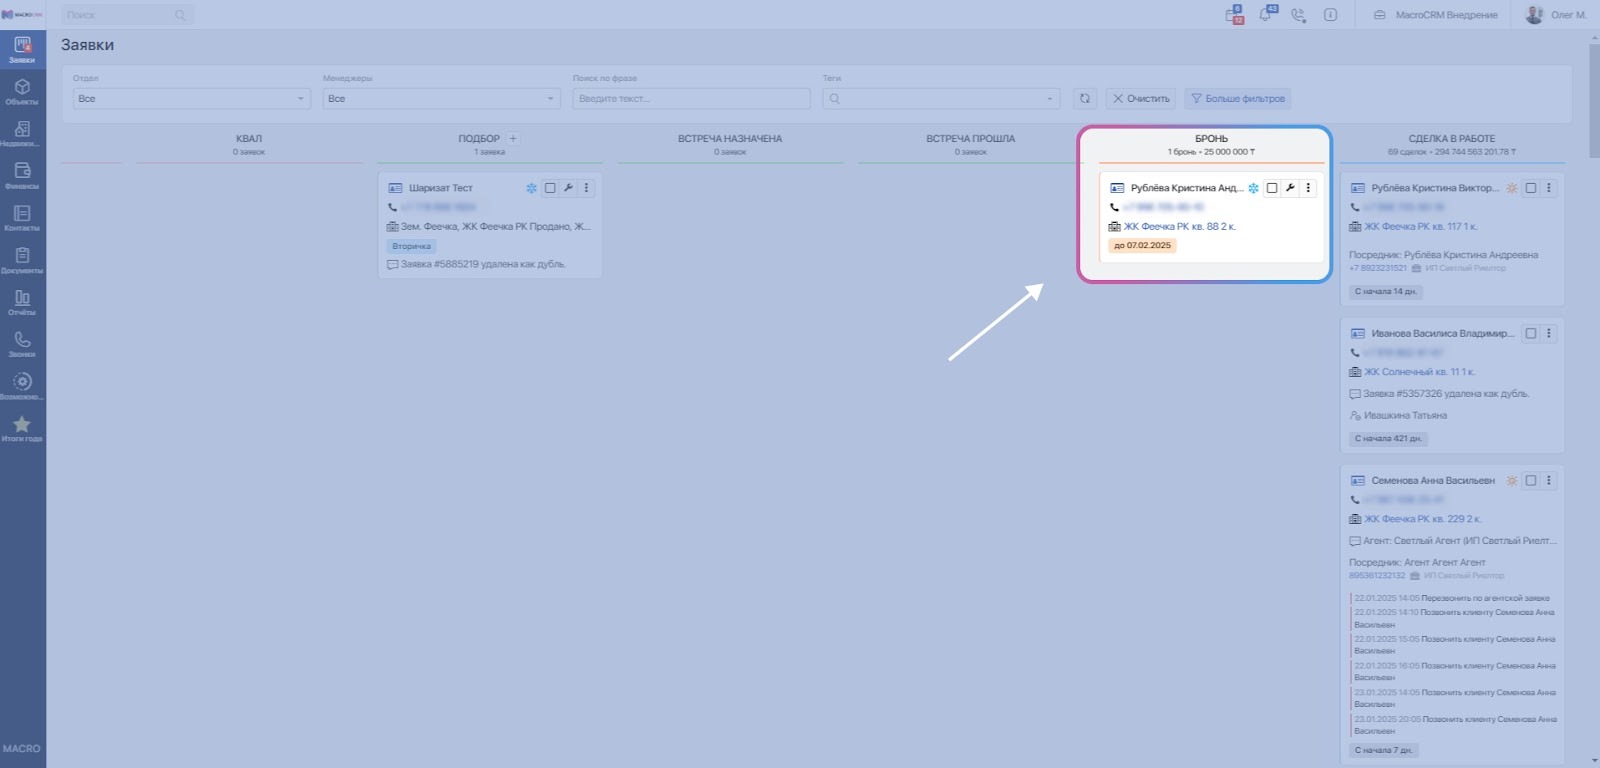The image size is (1600, 768).
Task: Click the wrench icon on Рублёва Кристина Анд... card
Action: tap(1290, 188)
